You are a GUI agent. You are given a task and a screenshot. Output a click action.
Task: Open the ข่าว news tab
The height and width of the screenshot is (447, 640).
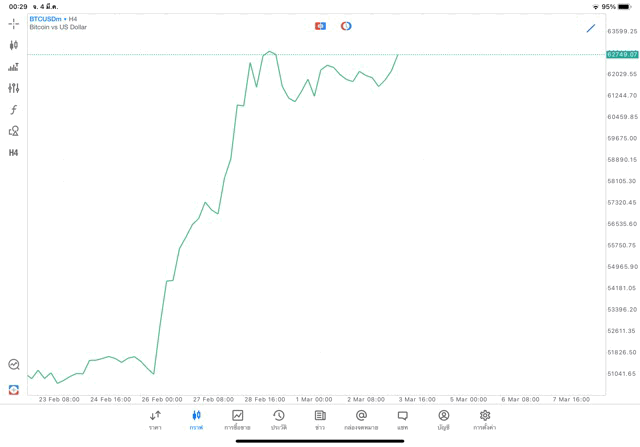320,420
